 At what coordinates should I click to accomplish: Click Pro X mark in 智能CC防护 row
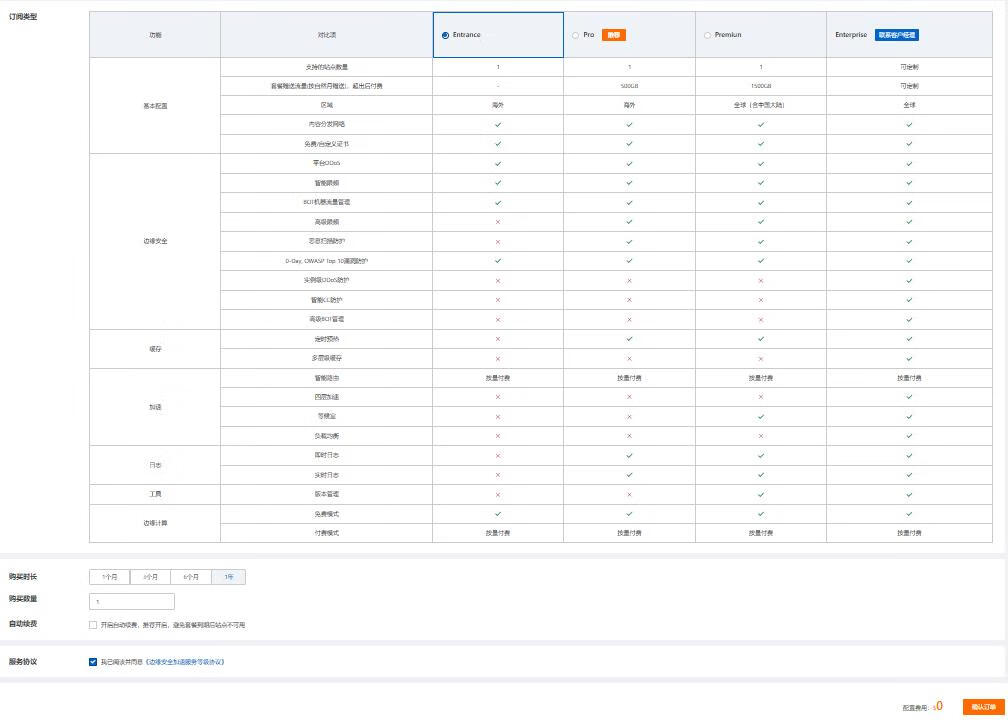coord(629,300)
